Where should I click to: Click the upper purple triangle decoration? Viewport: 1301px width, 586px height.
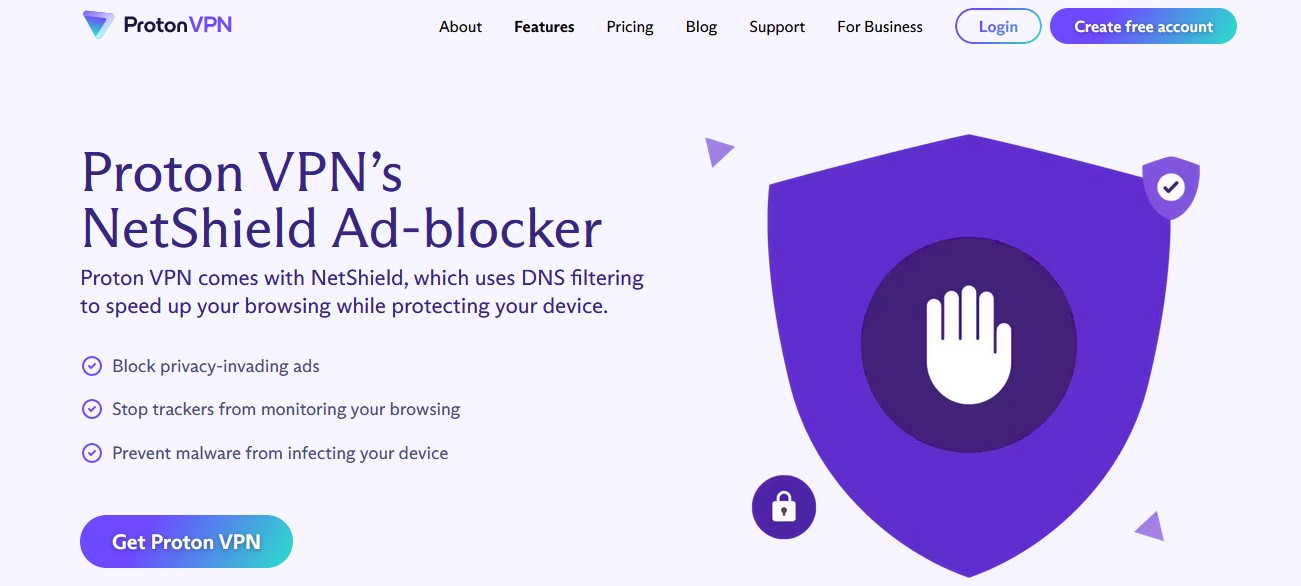tap(718, 150)
